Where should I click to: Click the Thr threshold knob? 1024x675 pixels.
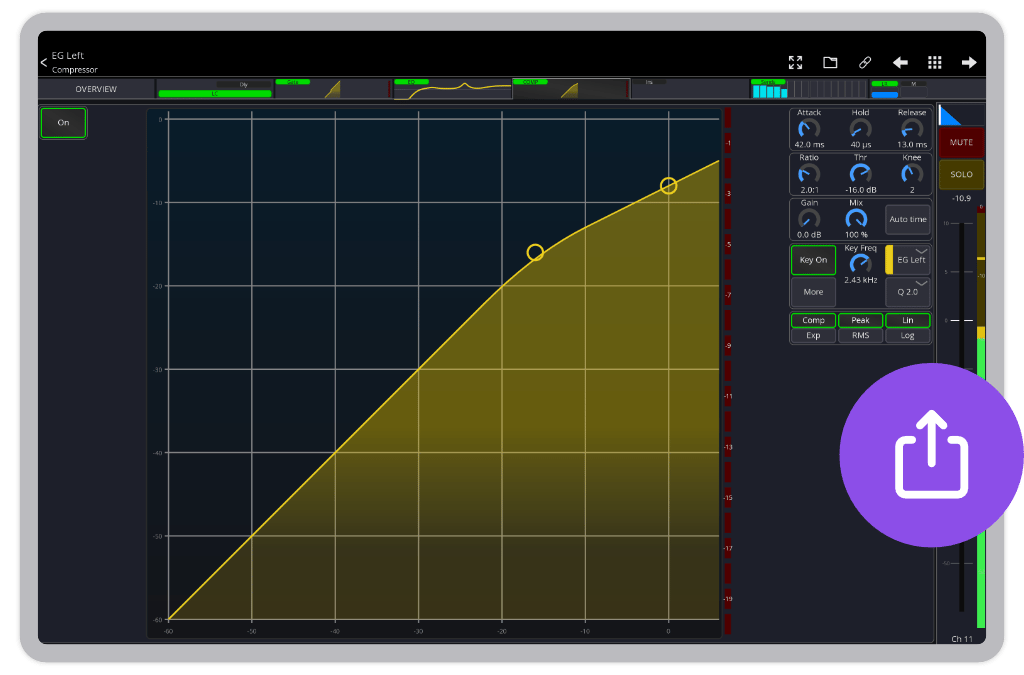coord(860,173)
